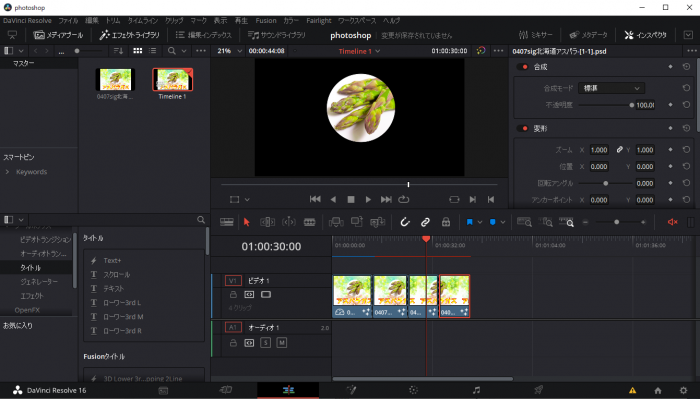The image size is (700, 399).
Task: Play the timeline forward
Action: [368, 200]
